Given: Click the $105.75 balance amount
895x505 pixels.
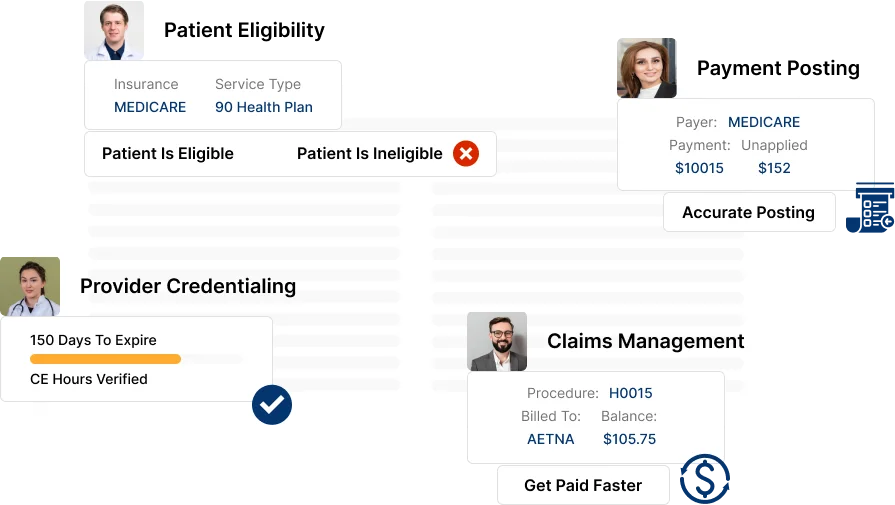Looking at the screenshot, I should point(630,439).
